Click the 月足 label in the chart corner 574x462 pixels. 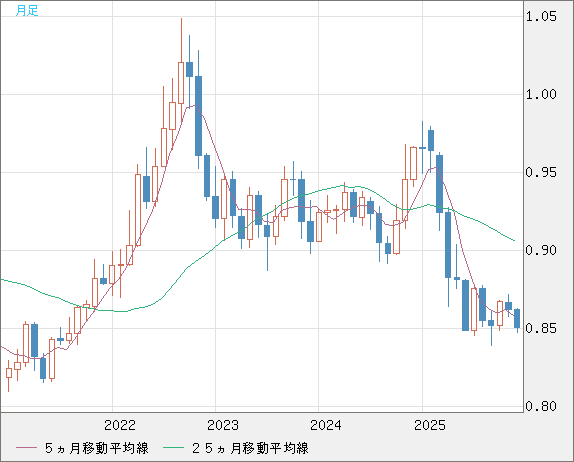click(27, 10)
